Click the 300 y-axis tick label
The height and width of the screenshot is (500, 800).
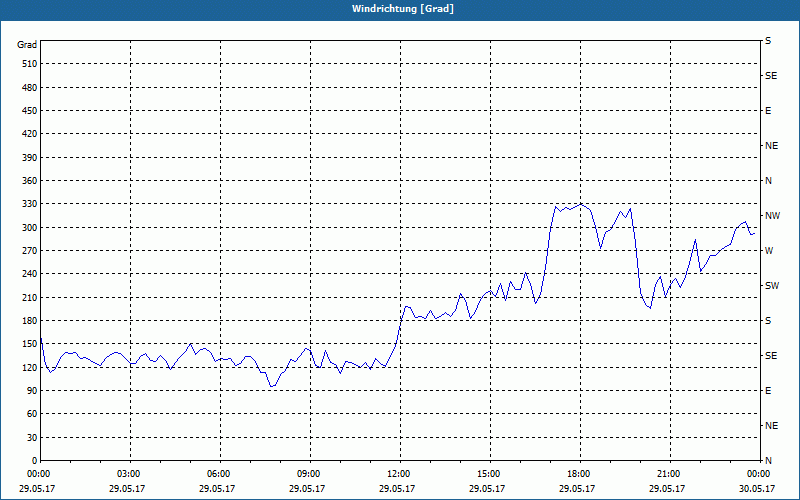30,228
